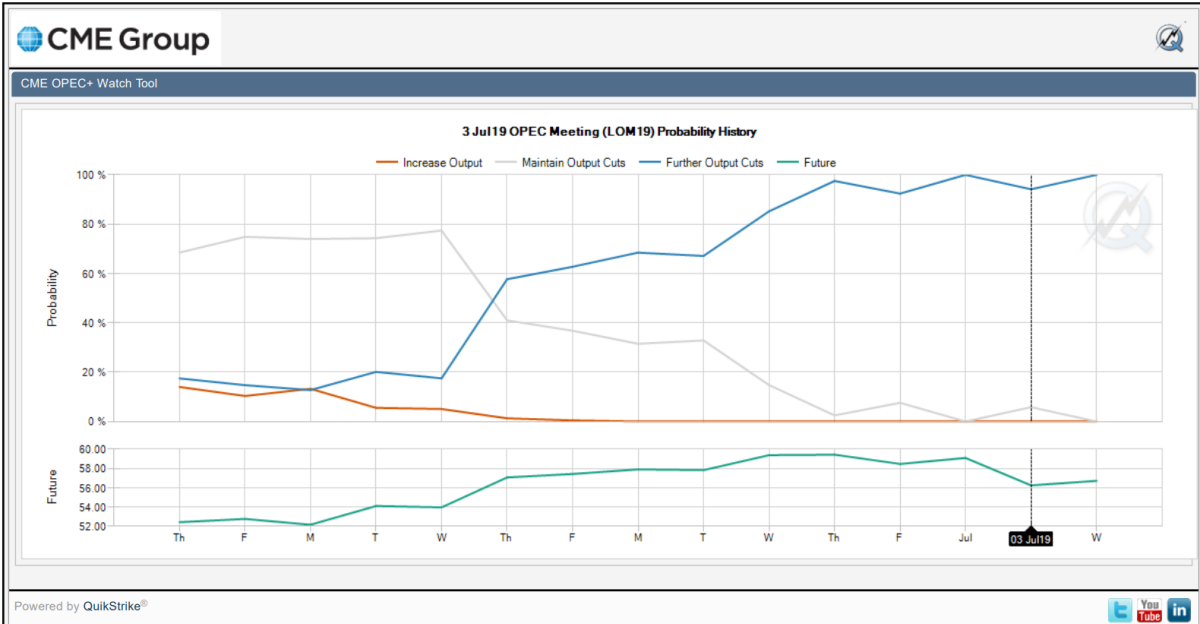Open the Twitter share icon
Screen dimensions: 1200x624
(1121, 608)
